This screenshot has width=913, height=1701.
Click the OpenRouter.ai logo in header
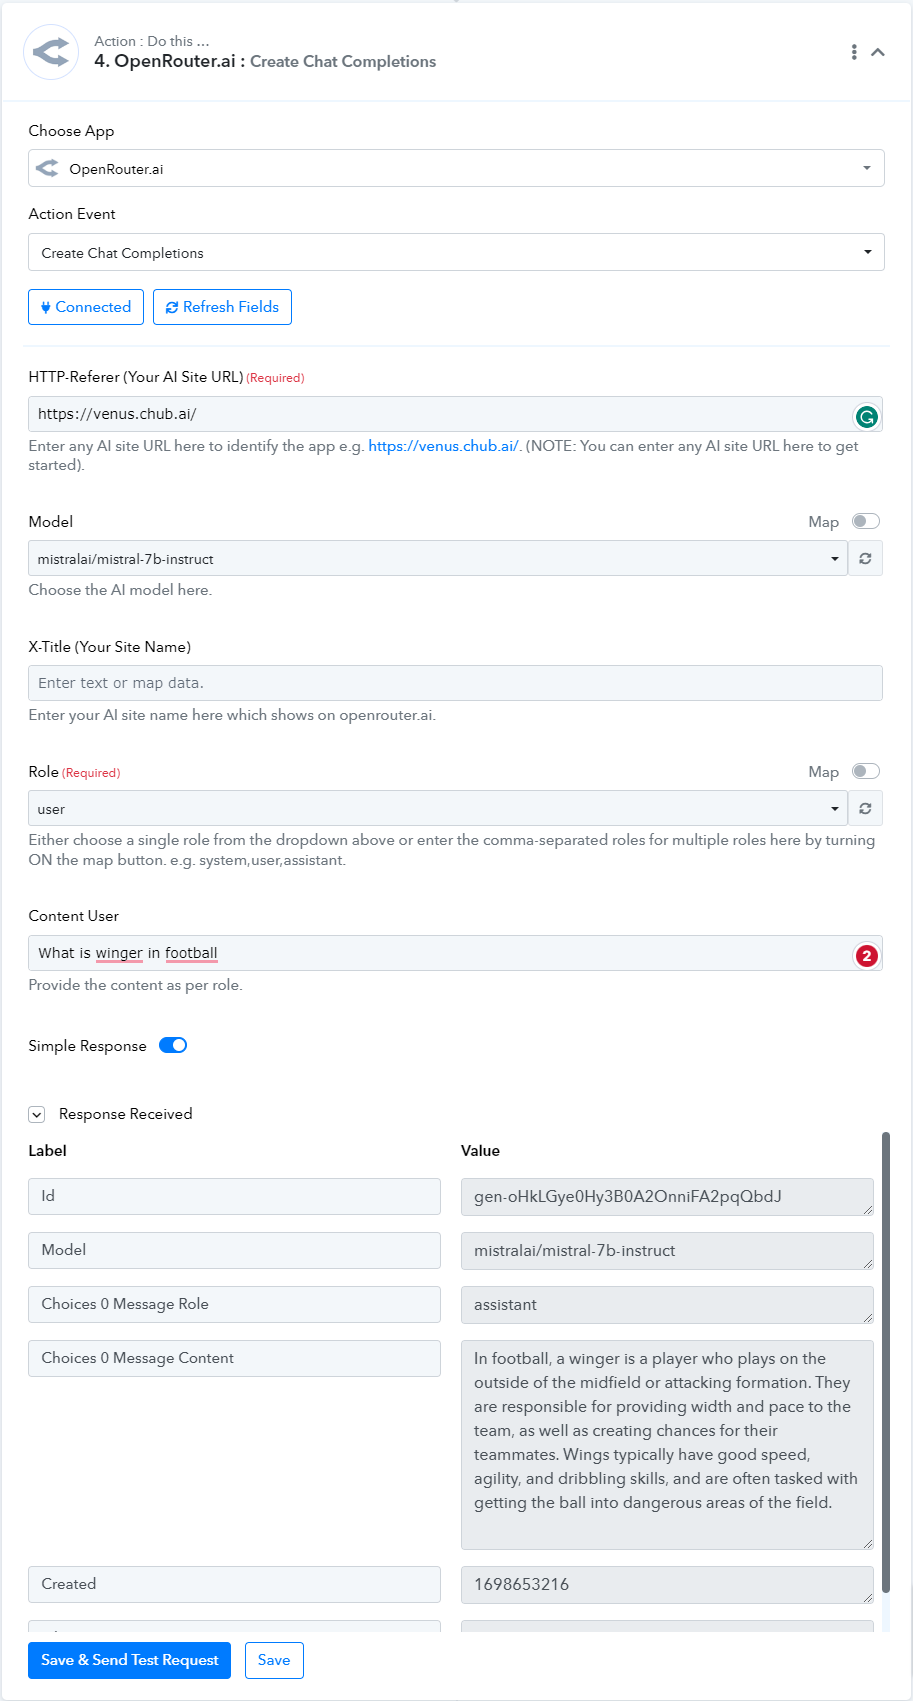pyautogui.click(x=51, y=52)
